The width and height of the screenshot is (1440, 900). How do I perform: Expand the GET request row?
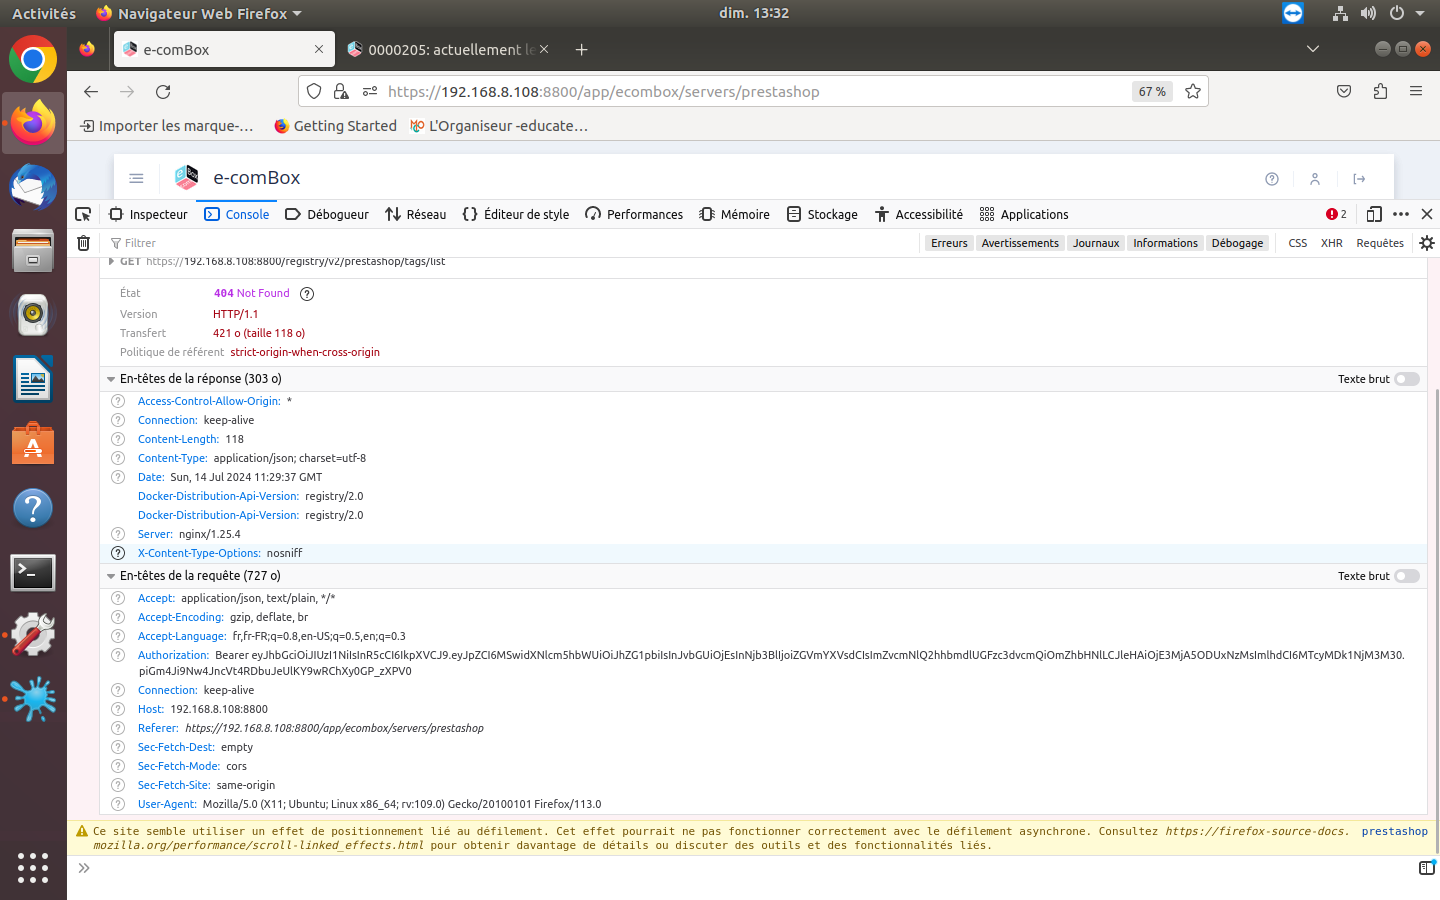111,261
